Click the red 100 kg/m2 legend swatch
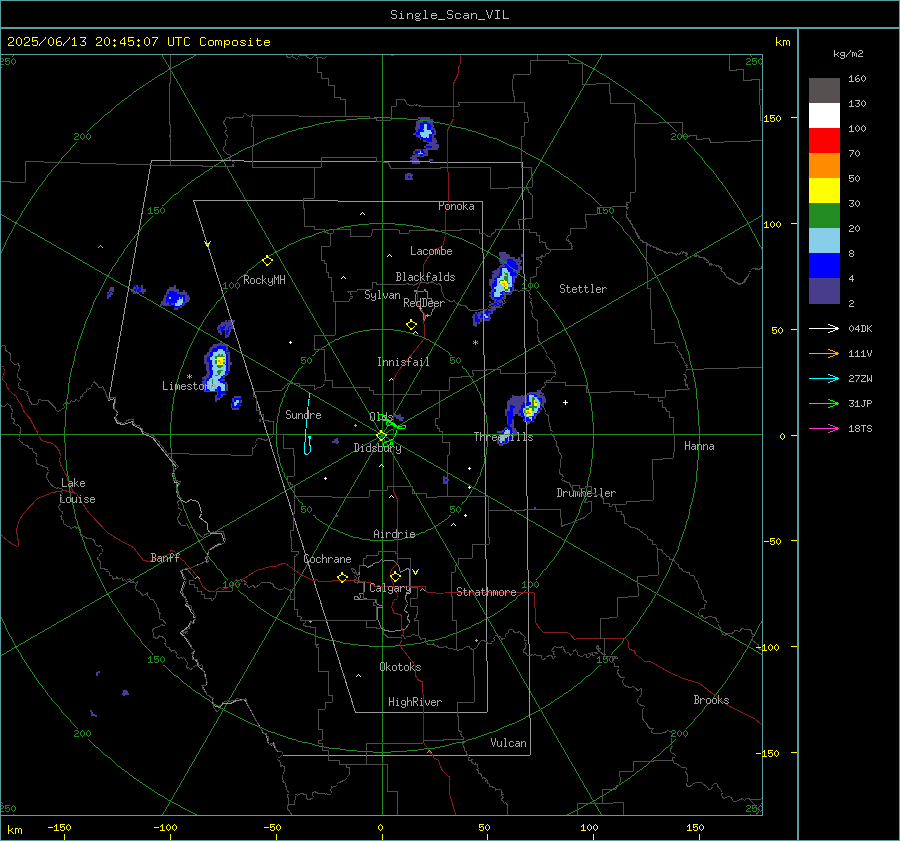 (x=824, y=141)
